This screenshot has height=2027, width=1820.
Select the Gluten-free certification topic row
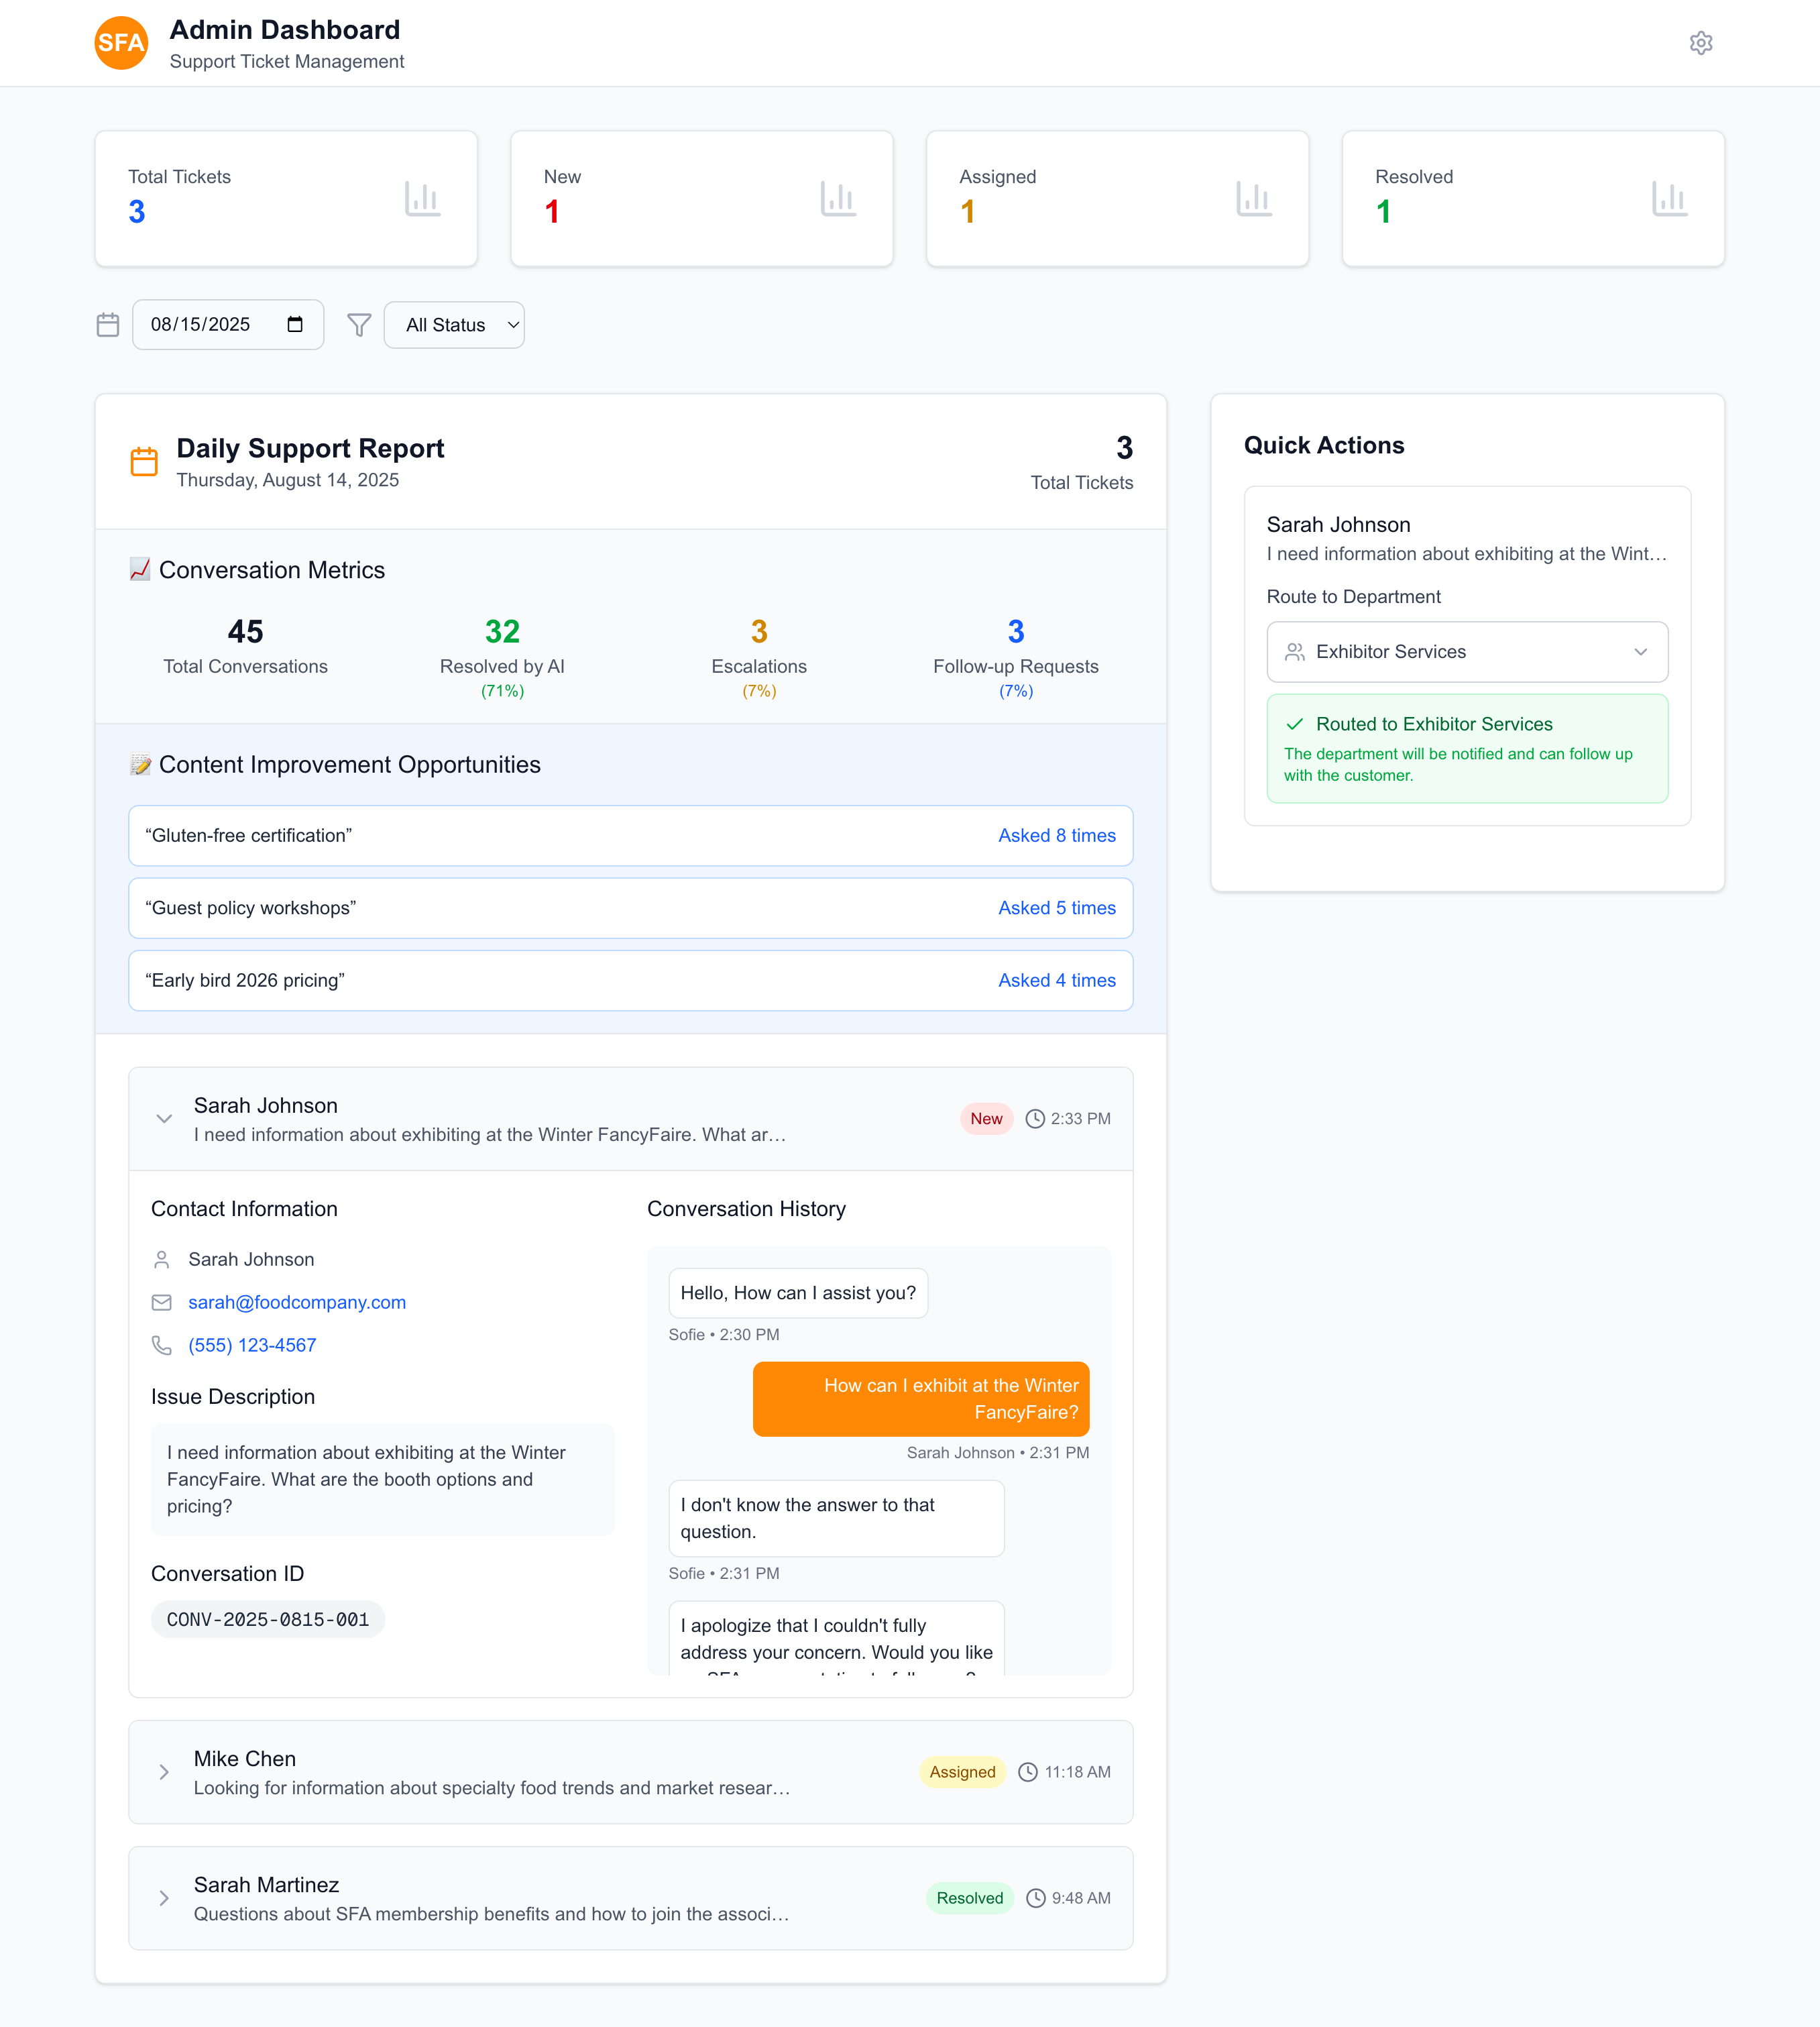(630, 836)
